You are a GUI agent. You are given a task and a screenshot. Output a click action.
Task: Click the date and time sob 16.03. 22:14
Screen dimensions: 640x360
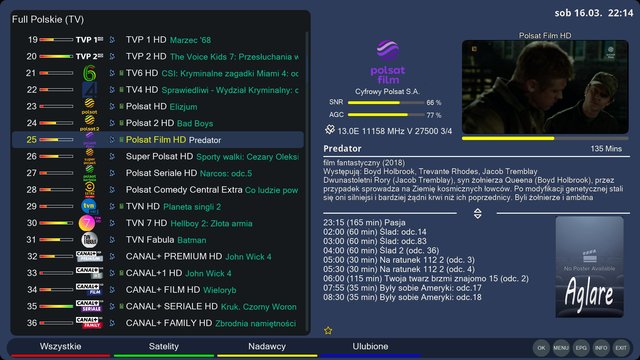point(593,13)
